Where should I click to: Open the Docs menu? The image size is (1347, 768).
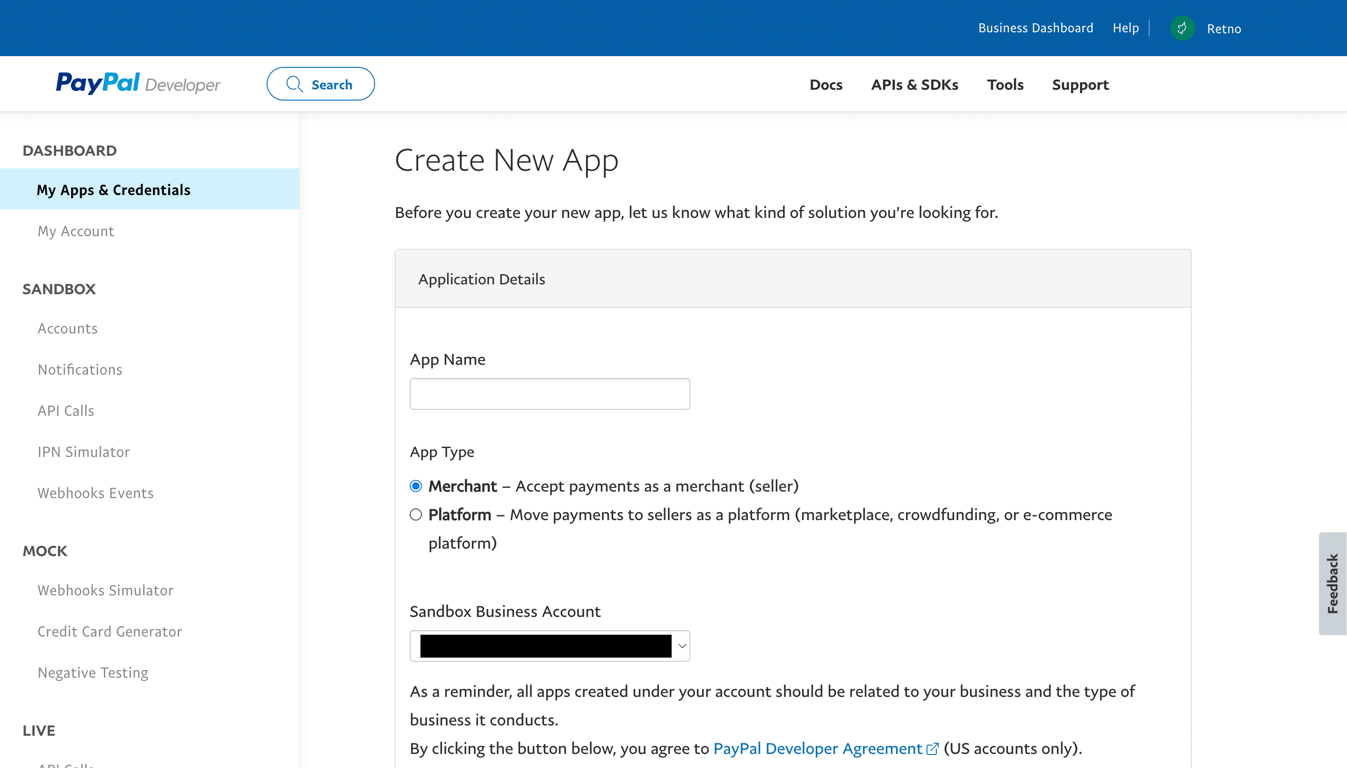(x=825, y=85)
